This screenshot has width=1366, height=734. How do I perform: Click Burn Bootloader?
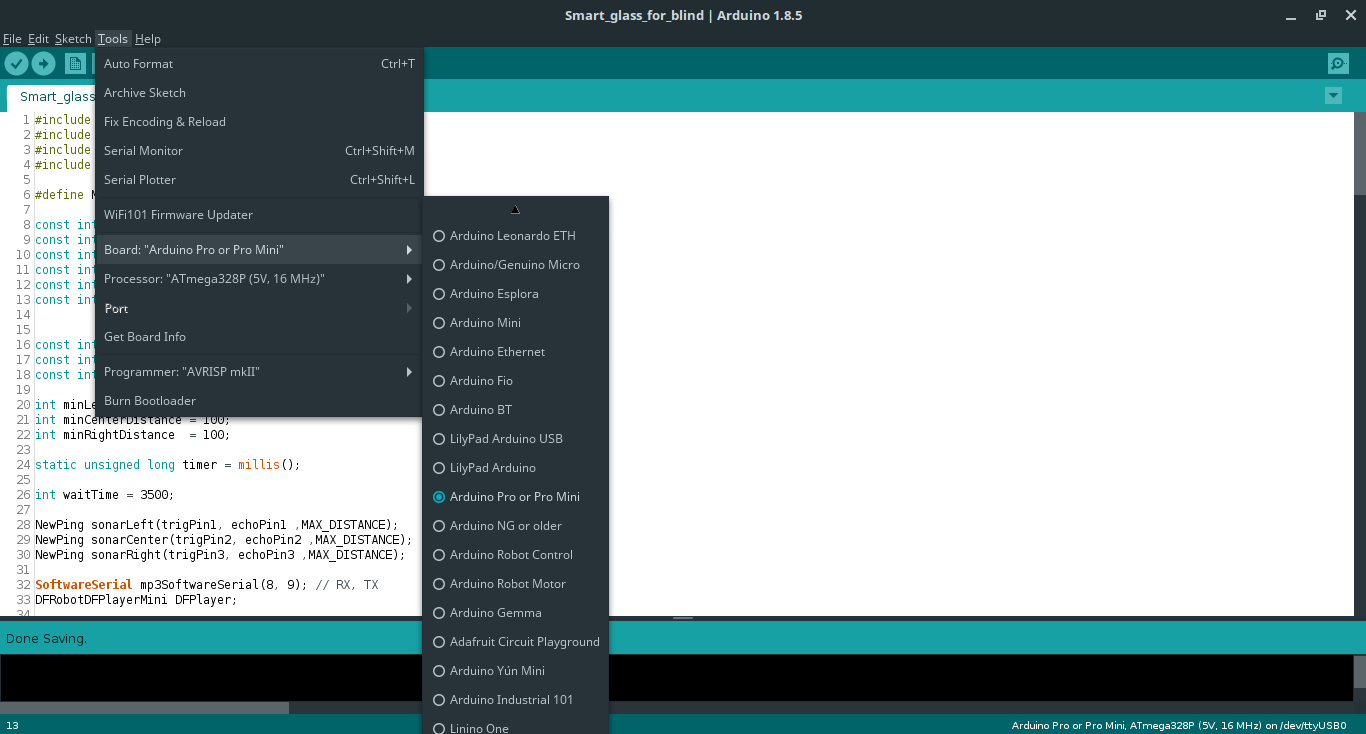149,400
